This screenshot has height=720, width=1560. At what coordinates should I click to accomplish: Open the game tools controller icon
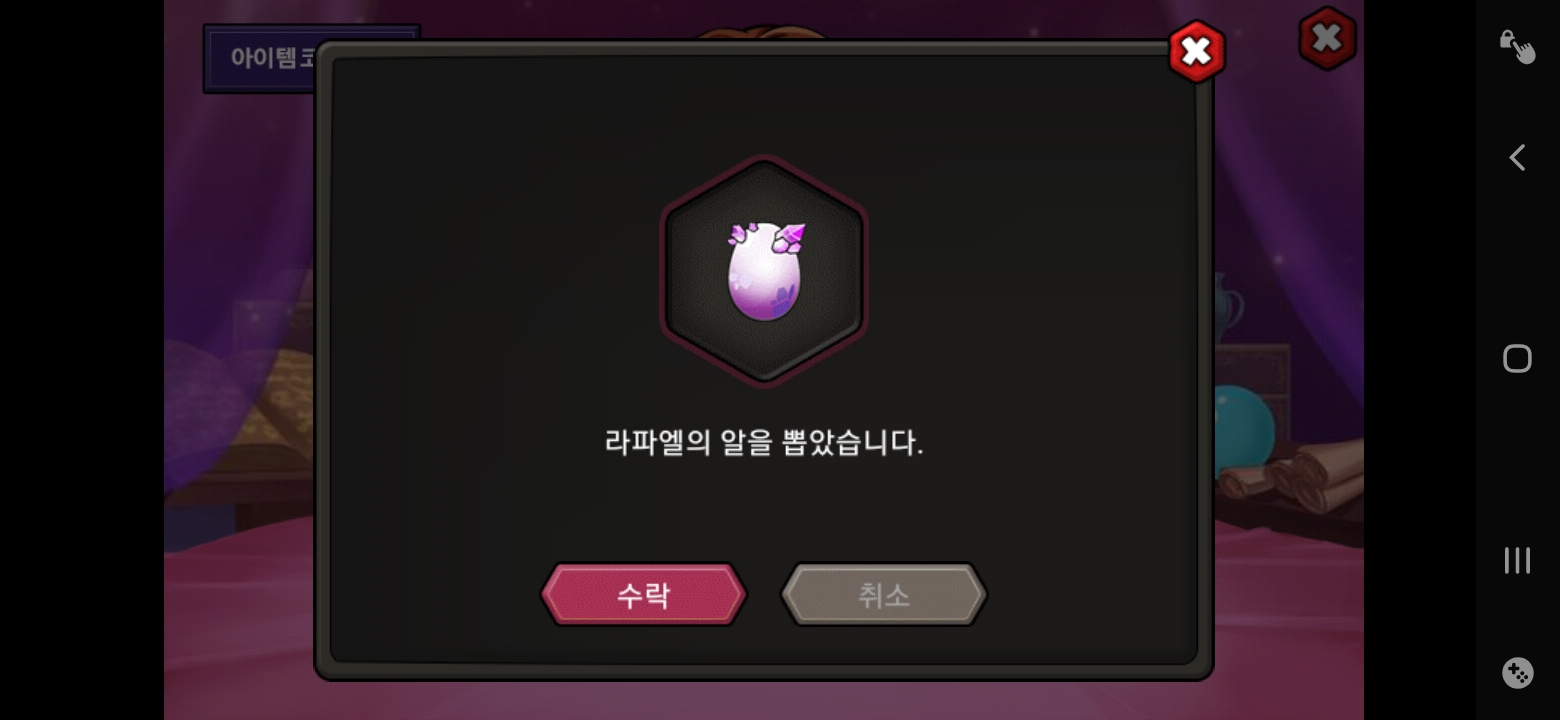pyautogui.click(x=1517, y=673)
